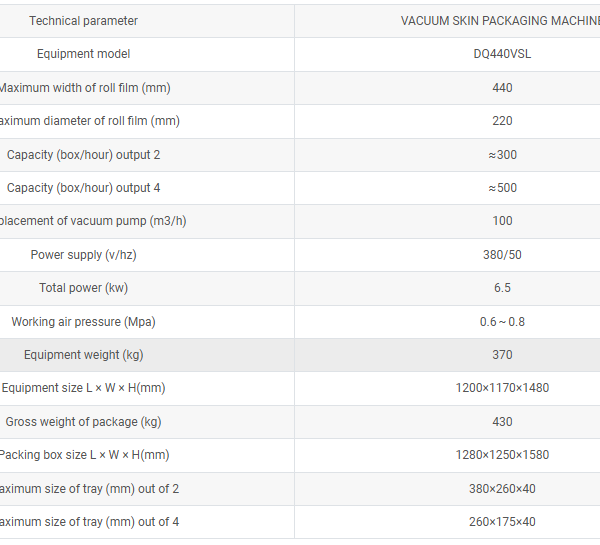Click the total power value 6.5
600x545 pixels.
coord(502,288)
